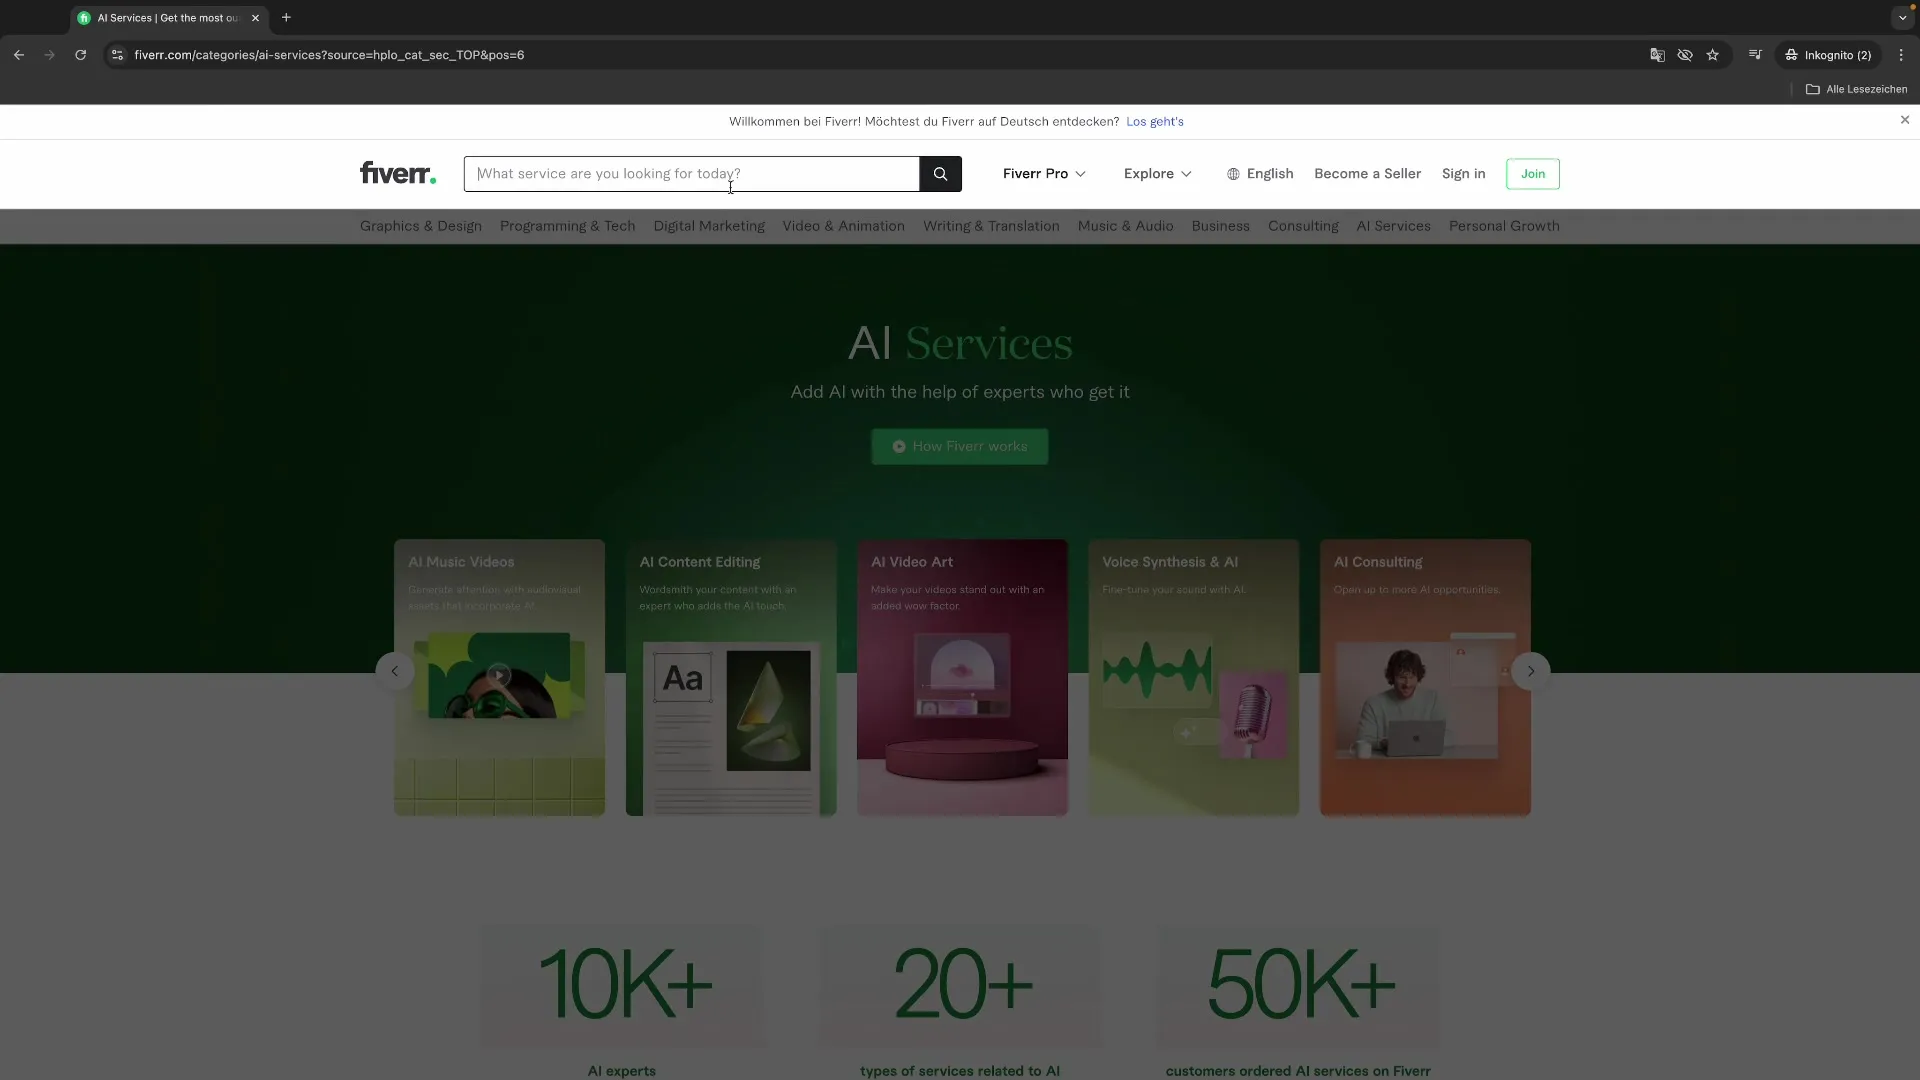The width and height of the screenshot is (1920, 1080).
Task: Open the AI Video Art card
Action: point(962,677)
